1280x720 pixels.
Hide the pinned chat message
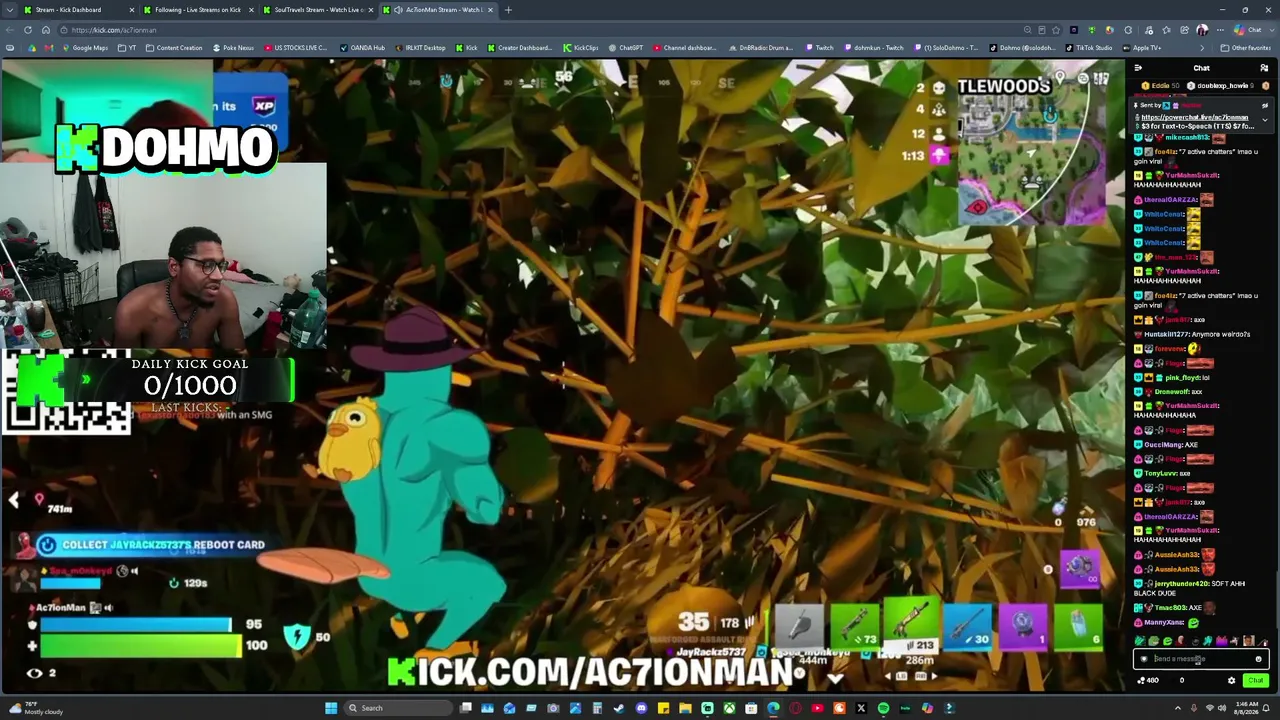(x=1264, y=105)
